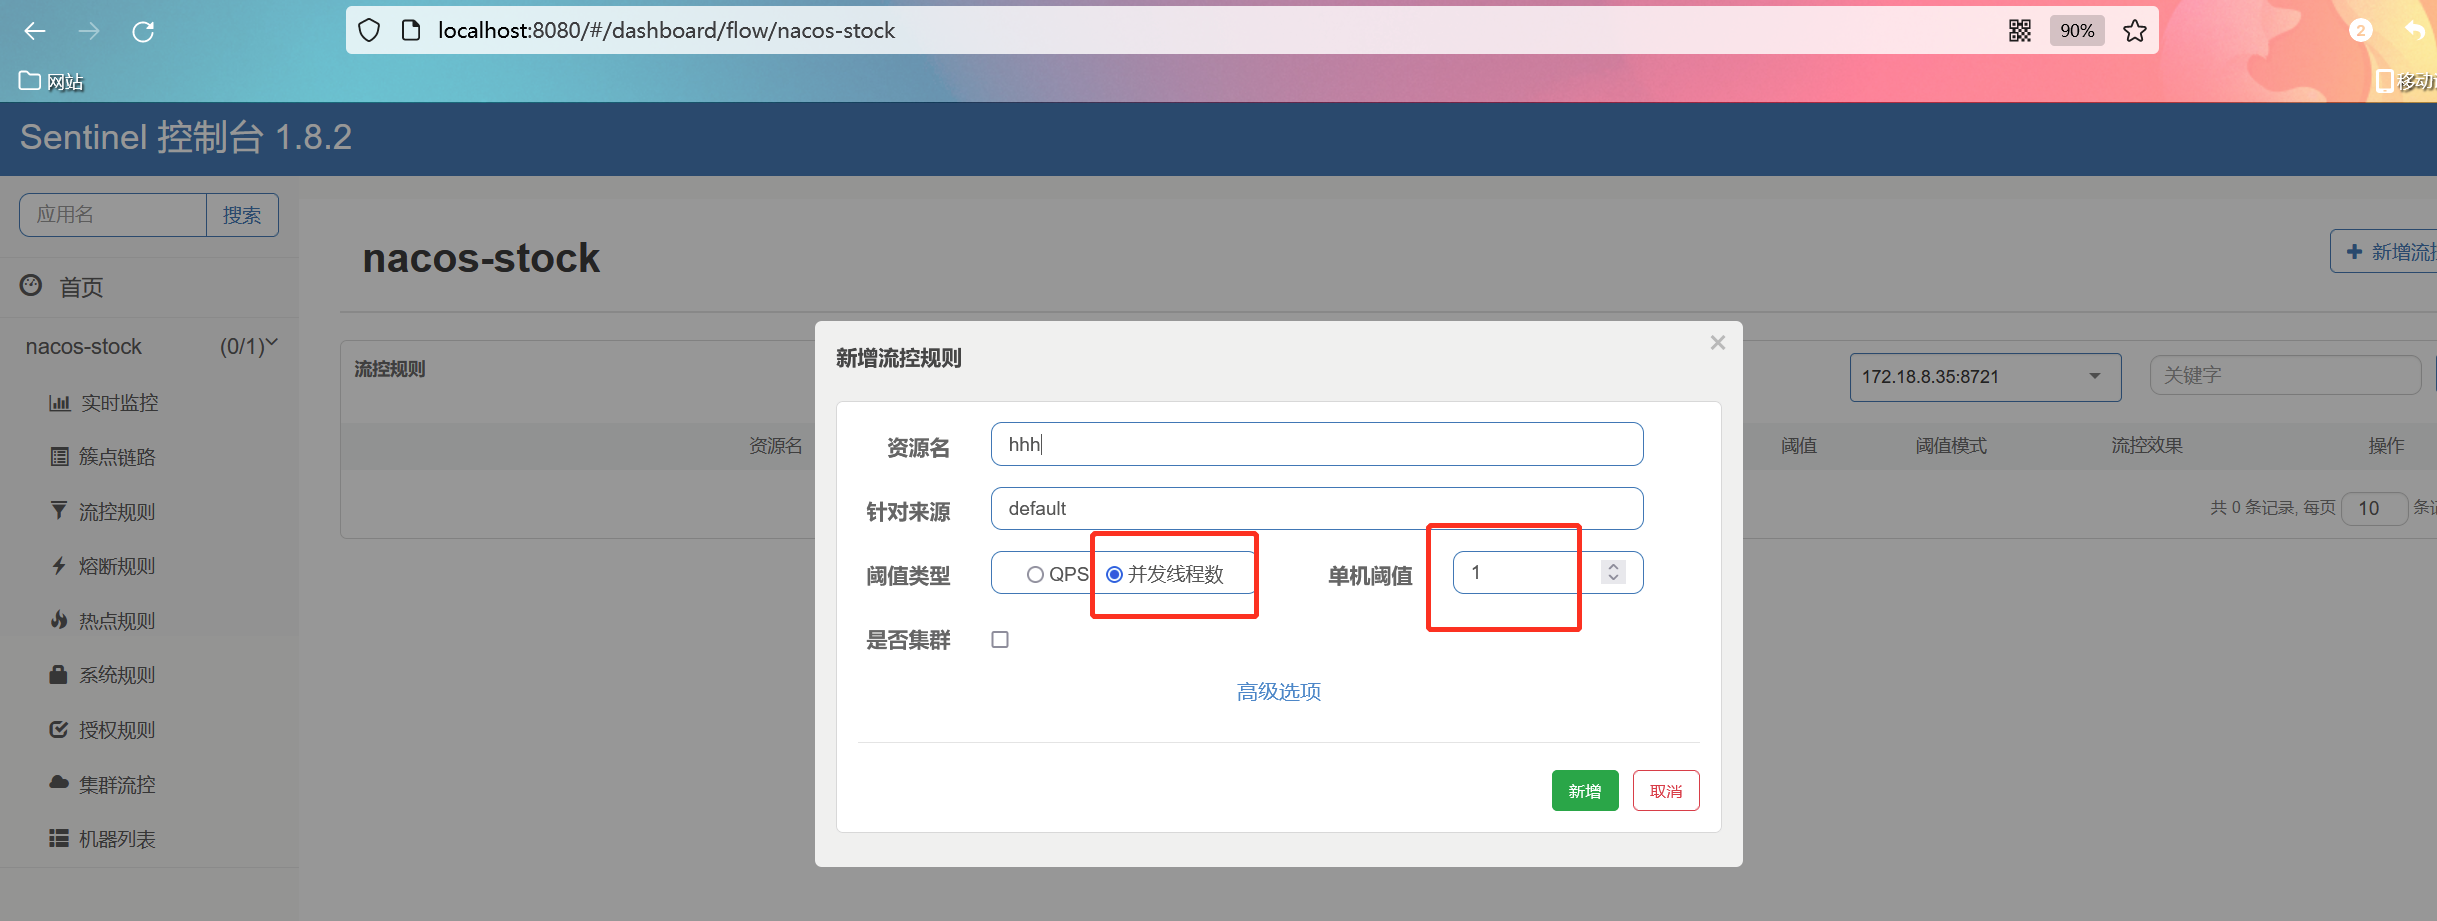Go back with the browser back arrow

point(35,31)
